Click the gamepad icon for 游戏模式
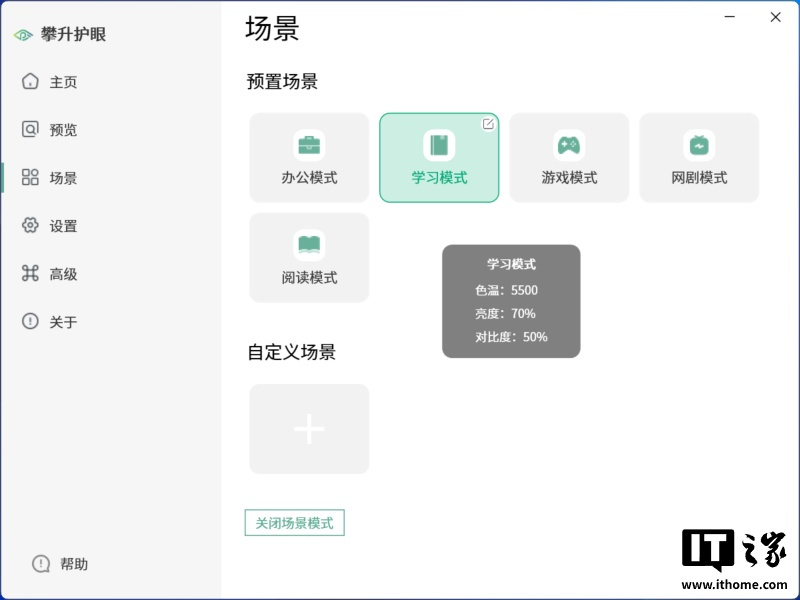Viewport: 800px width, 600px height. pyautogui.click(x=569, y=145)
